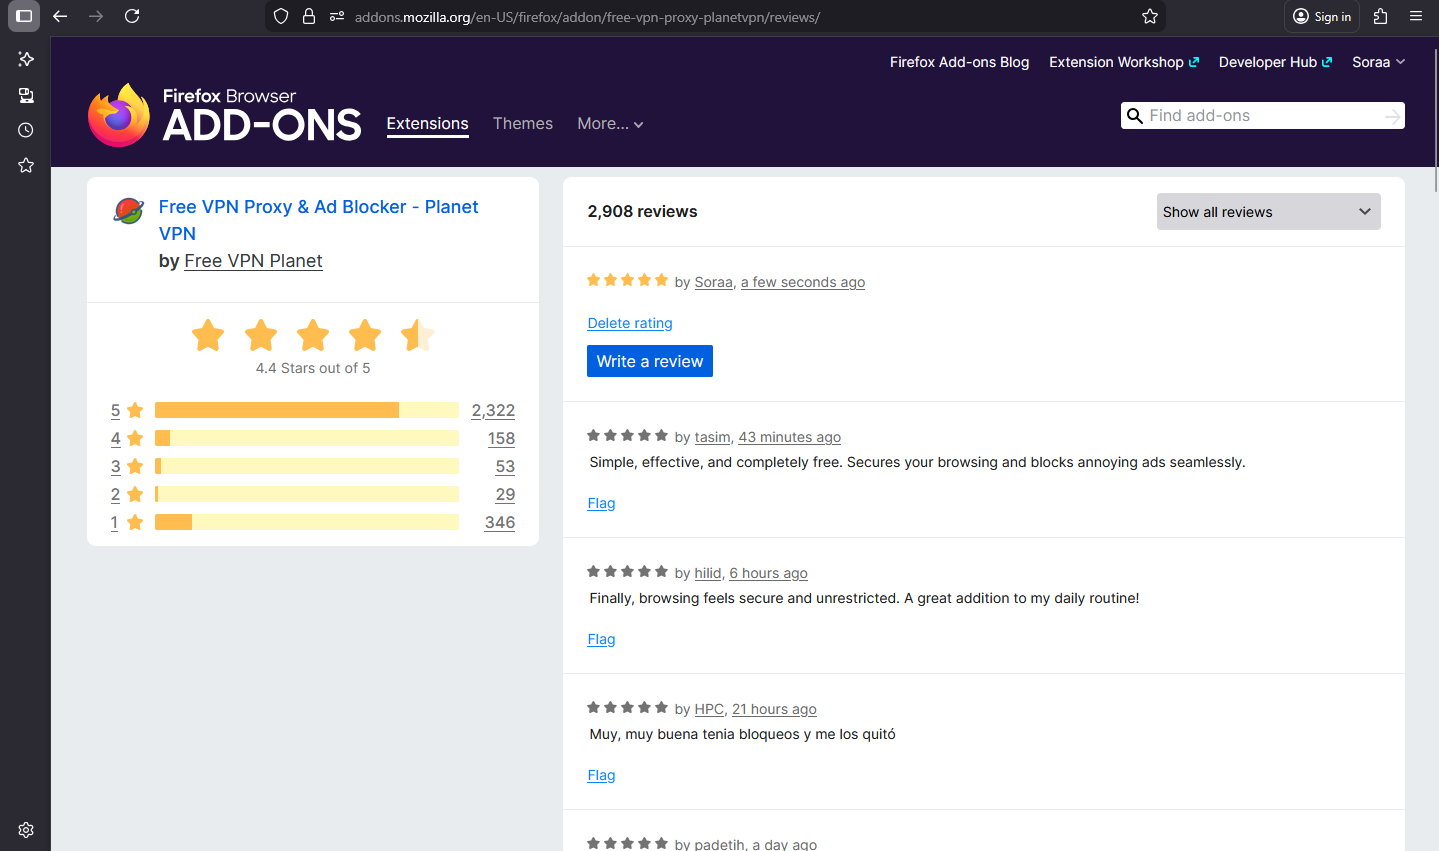This screenshot has width=1439, height=851.
Task: Filter reviews by the 1-star bar
Action: (307, 522)
